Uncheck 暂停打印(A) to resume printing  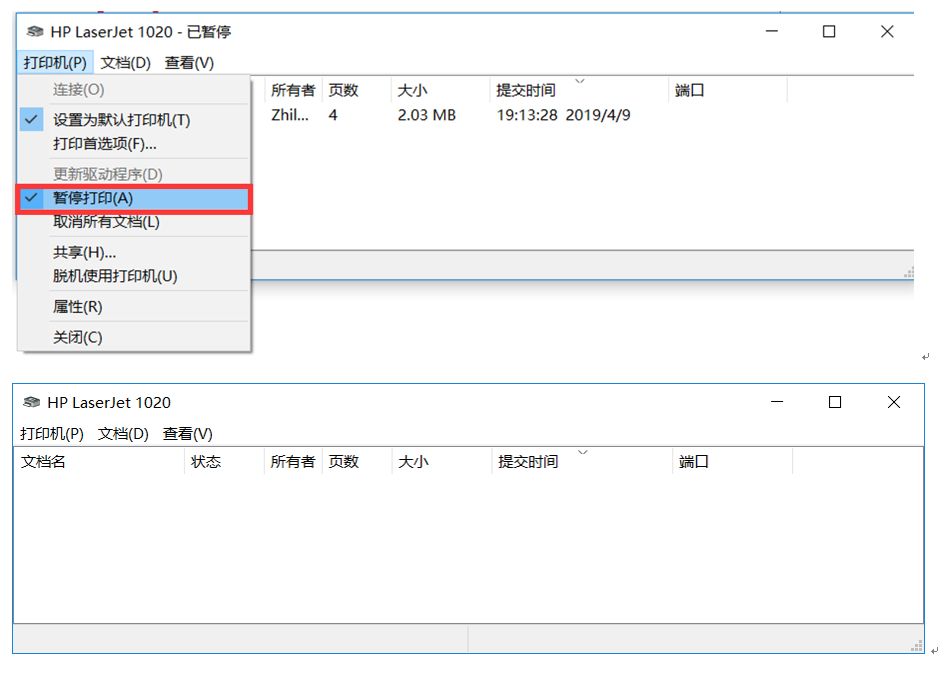[x=134, y=198]
